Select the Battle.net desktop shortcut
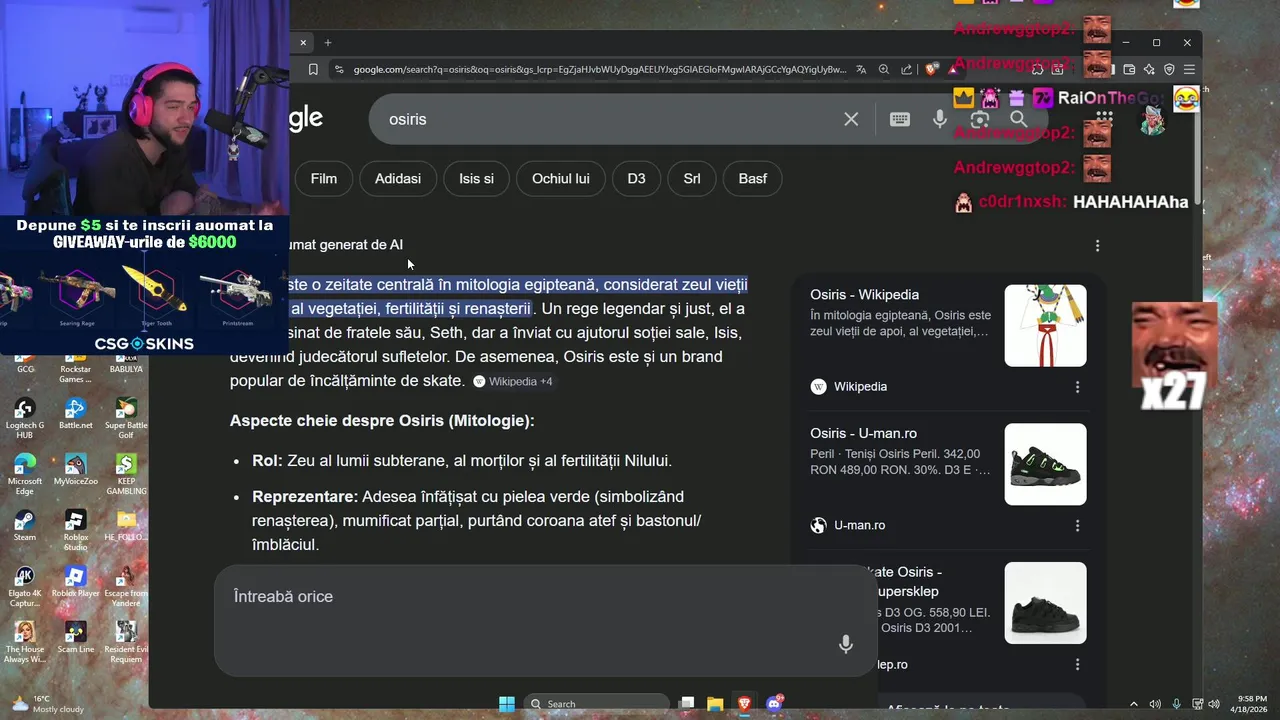This screenshot has width=1280, height=720. coord(75,413)
